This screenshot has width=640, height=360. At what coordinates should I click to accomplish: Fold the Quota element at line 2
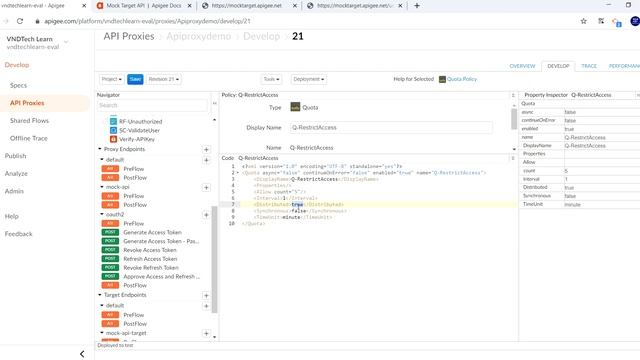click(x=238, y=173)
